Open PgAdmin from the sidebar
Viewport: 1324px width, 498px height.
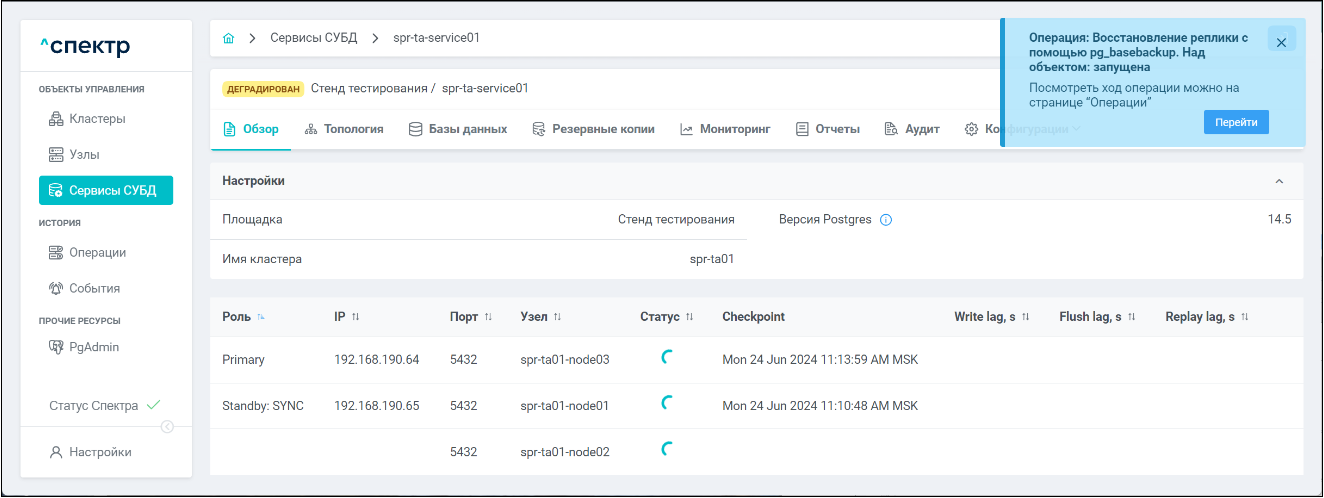(x=95, y=347)
